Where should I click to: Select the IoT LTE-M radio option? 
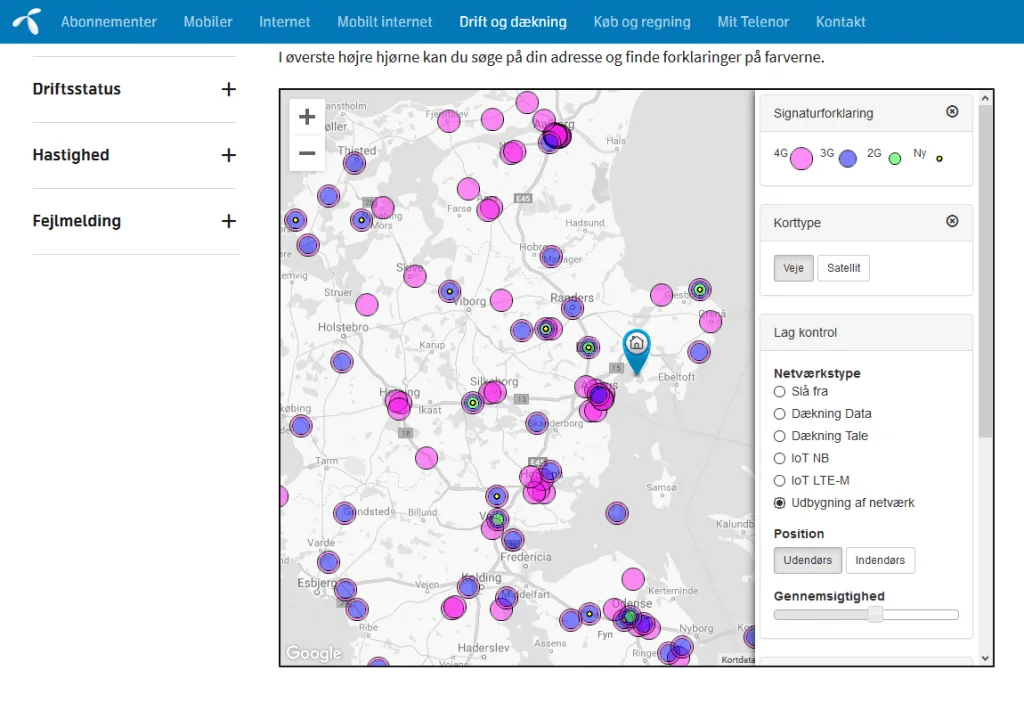pos(779,481)
